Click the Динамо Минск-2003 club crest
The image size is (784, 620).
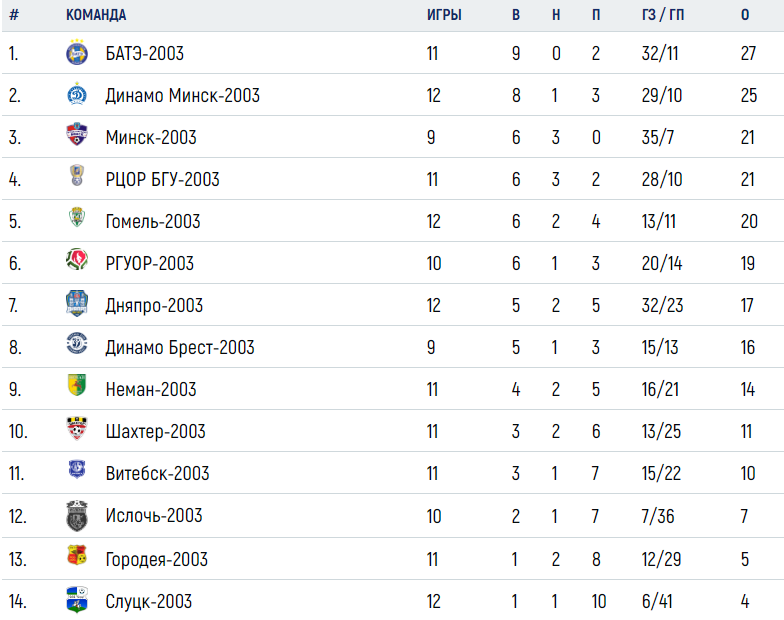coord(77,94)
